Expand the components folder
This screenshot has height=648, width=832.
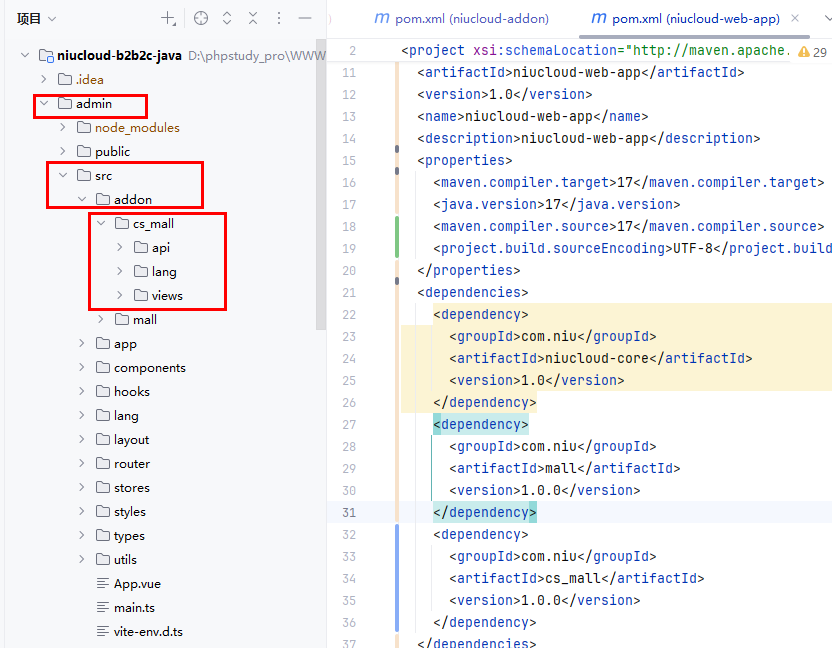(x=82, y=368)
